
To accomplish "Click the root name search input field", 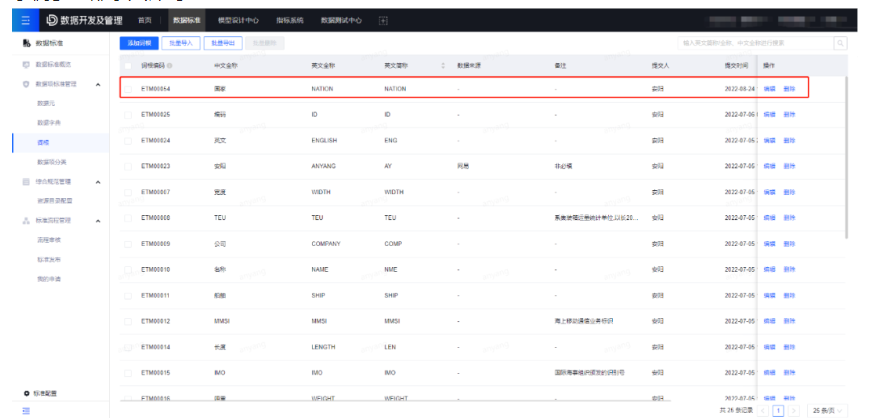I will pos(756,43).
